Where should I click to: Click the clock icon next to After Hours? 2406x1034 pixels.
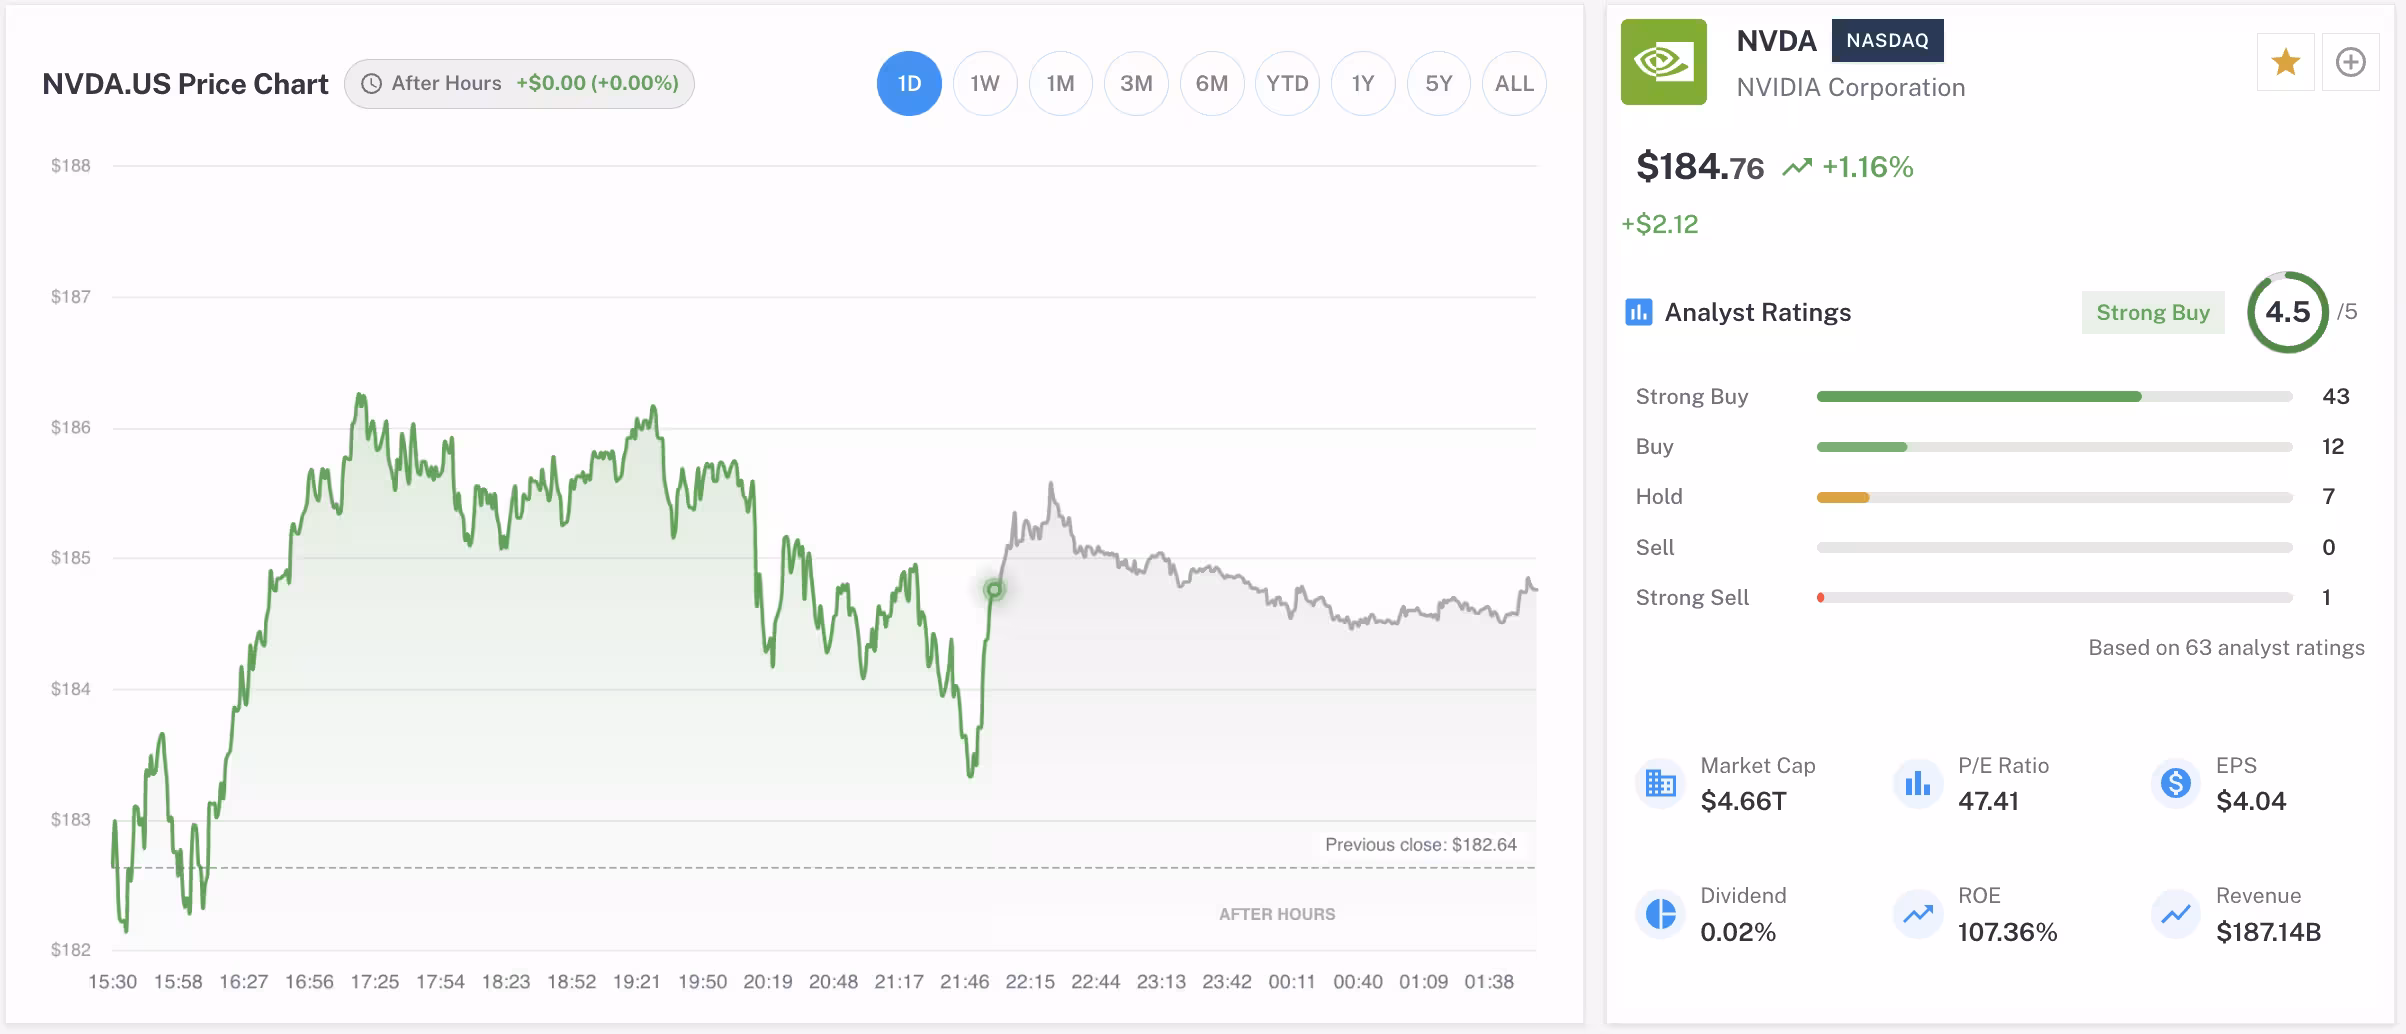coord(370,84)
